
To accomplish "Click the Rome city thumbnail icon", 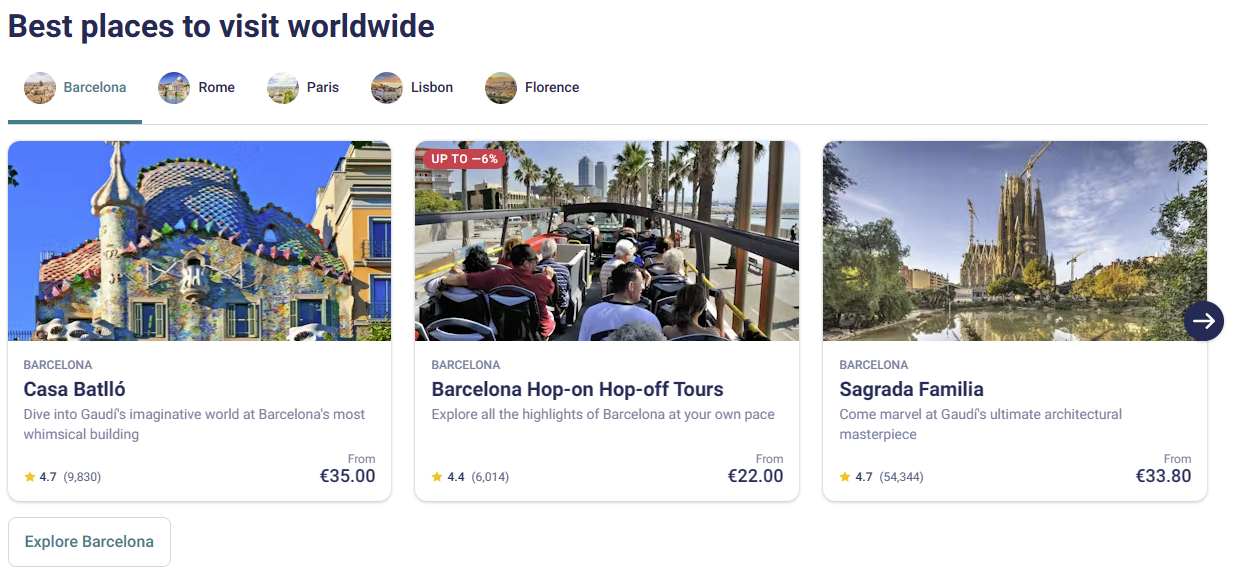I will [174, 88].
